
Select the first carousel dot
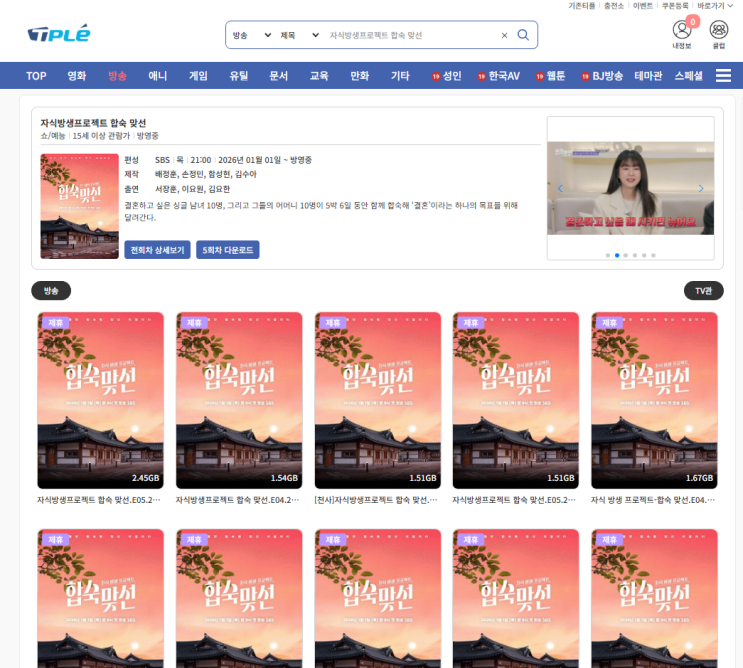pos(608,255)
